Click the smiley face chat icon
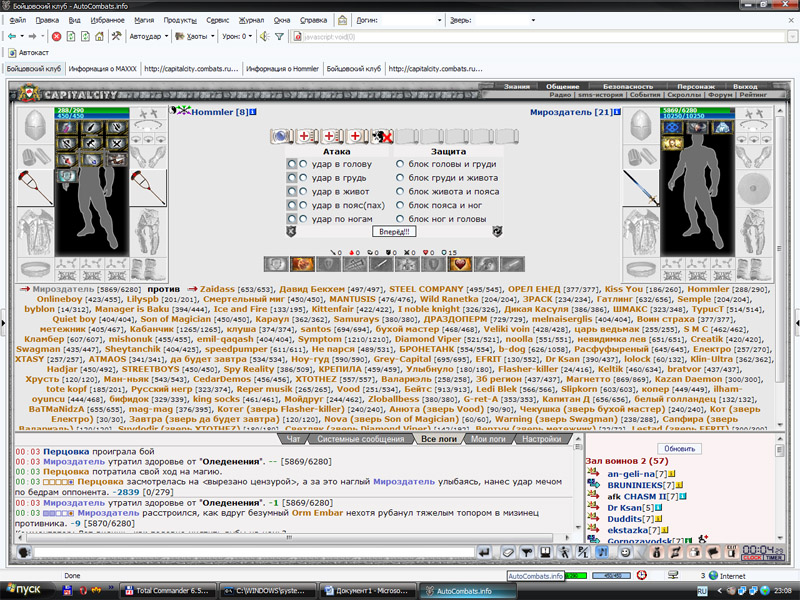Screen dimensions: 800x600 625,552
